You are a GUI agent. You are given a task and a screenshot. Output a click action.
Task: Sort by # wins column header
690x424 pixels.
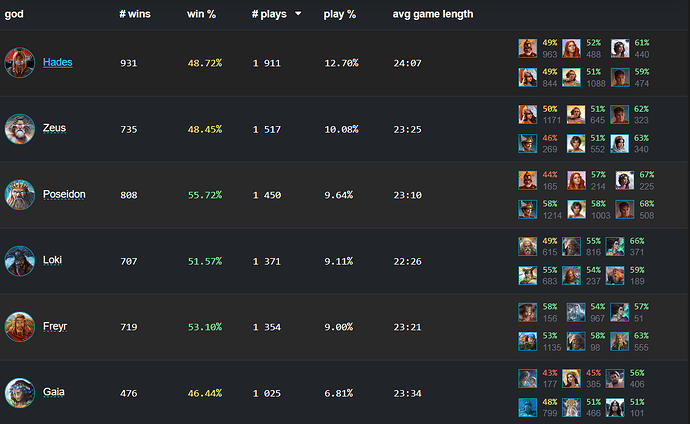pyautogui.click(x=135, y=14)
